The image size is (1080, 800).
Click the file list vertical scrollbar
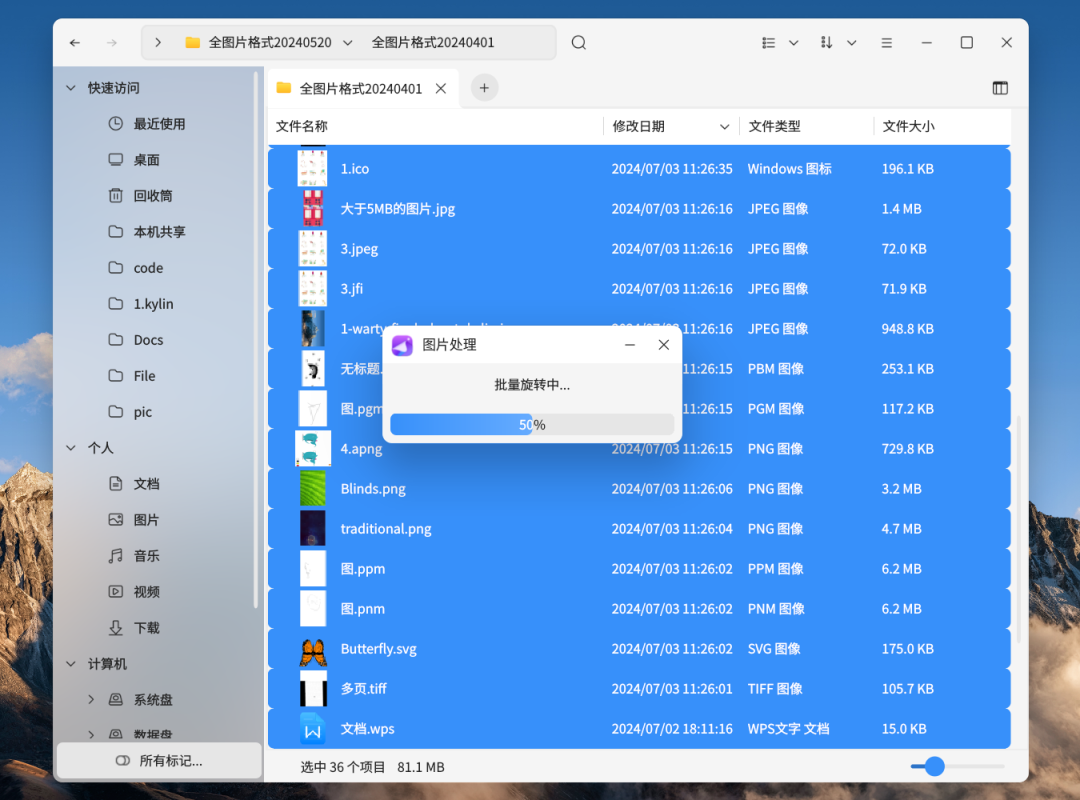pos(1019,528)
